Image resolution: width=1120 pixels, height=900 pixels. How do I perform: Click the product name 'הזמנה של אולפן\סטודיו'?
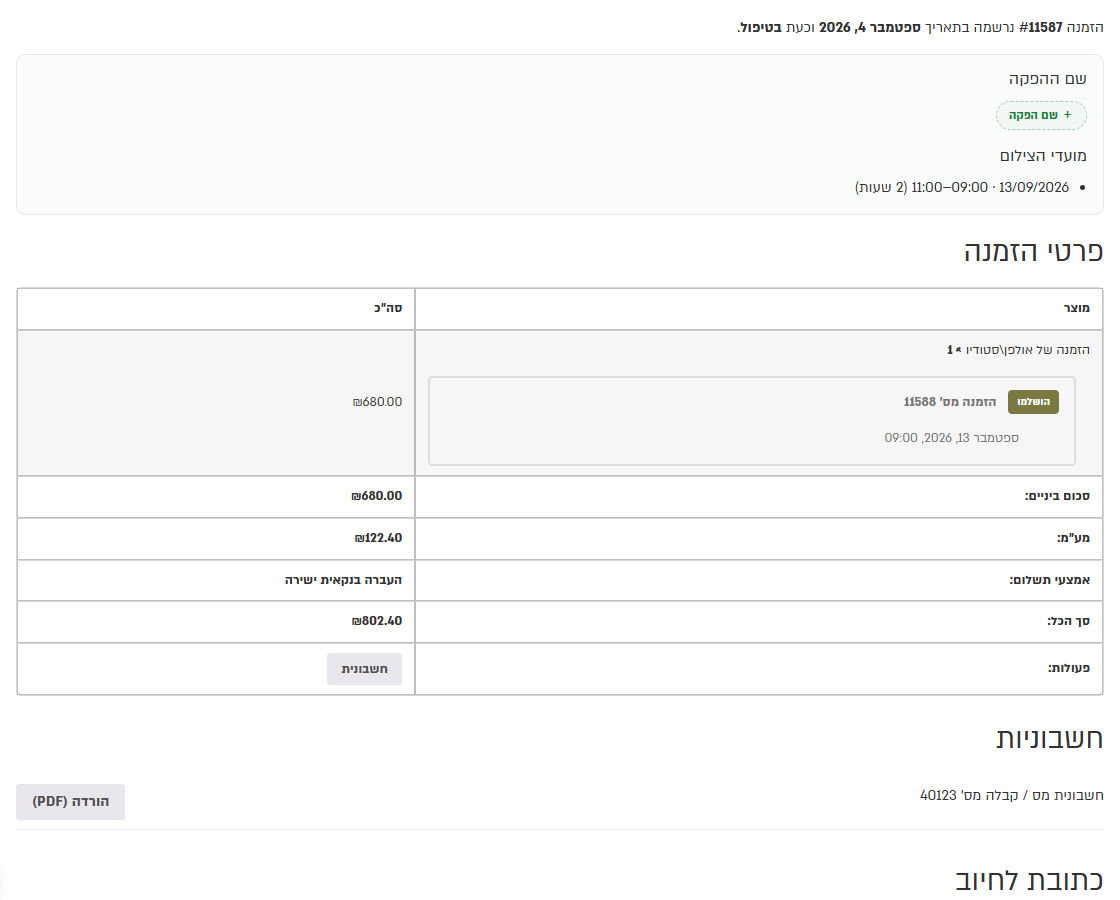tap(1027, 350)
